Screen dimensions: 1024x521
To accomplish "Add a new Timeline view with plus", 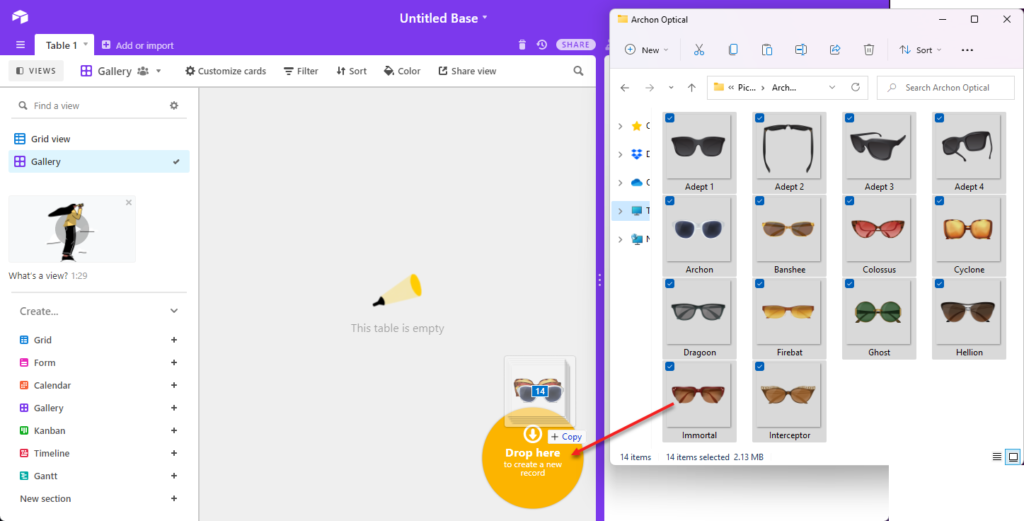I will [174, 453].
